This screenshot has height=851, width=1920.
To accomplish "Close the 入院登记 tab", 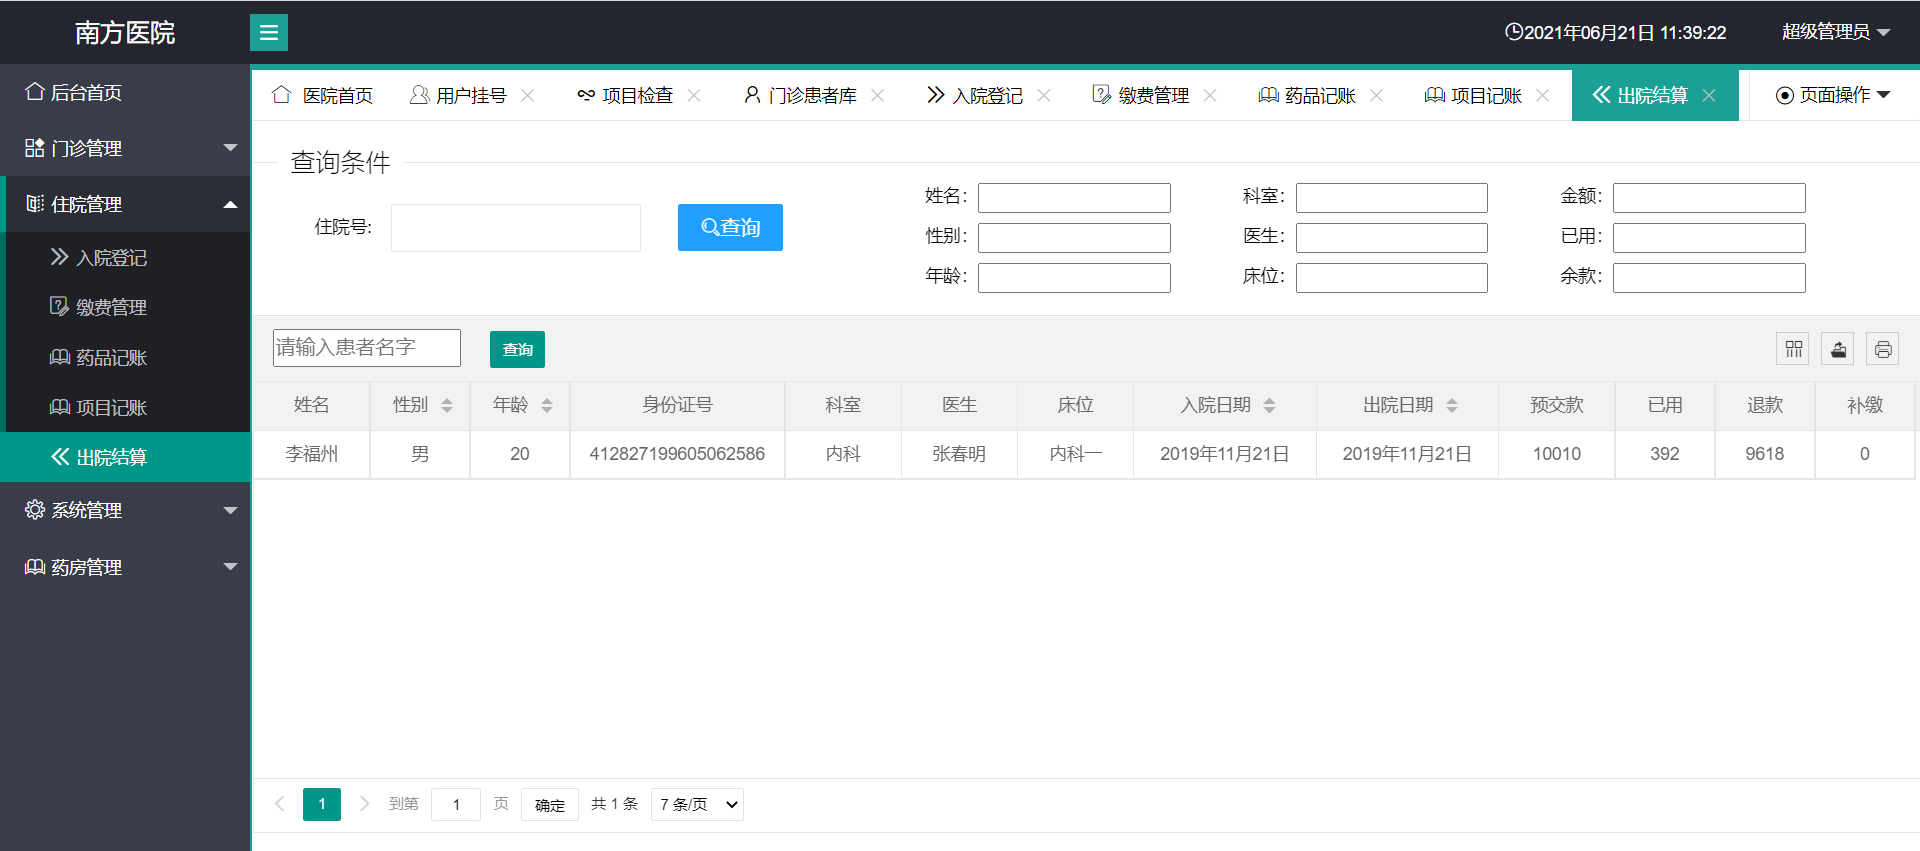I will (x=1044, y=95).
